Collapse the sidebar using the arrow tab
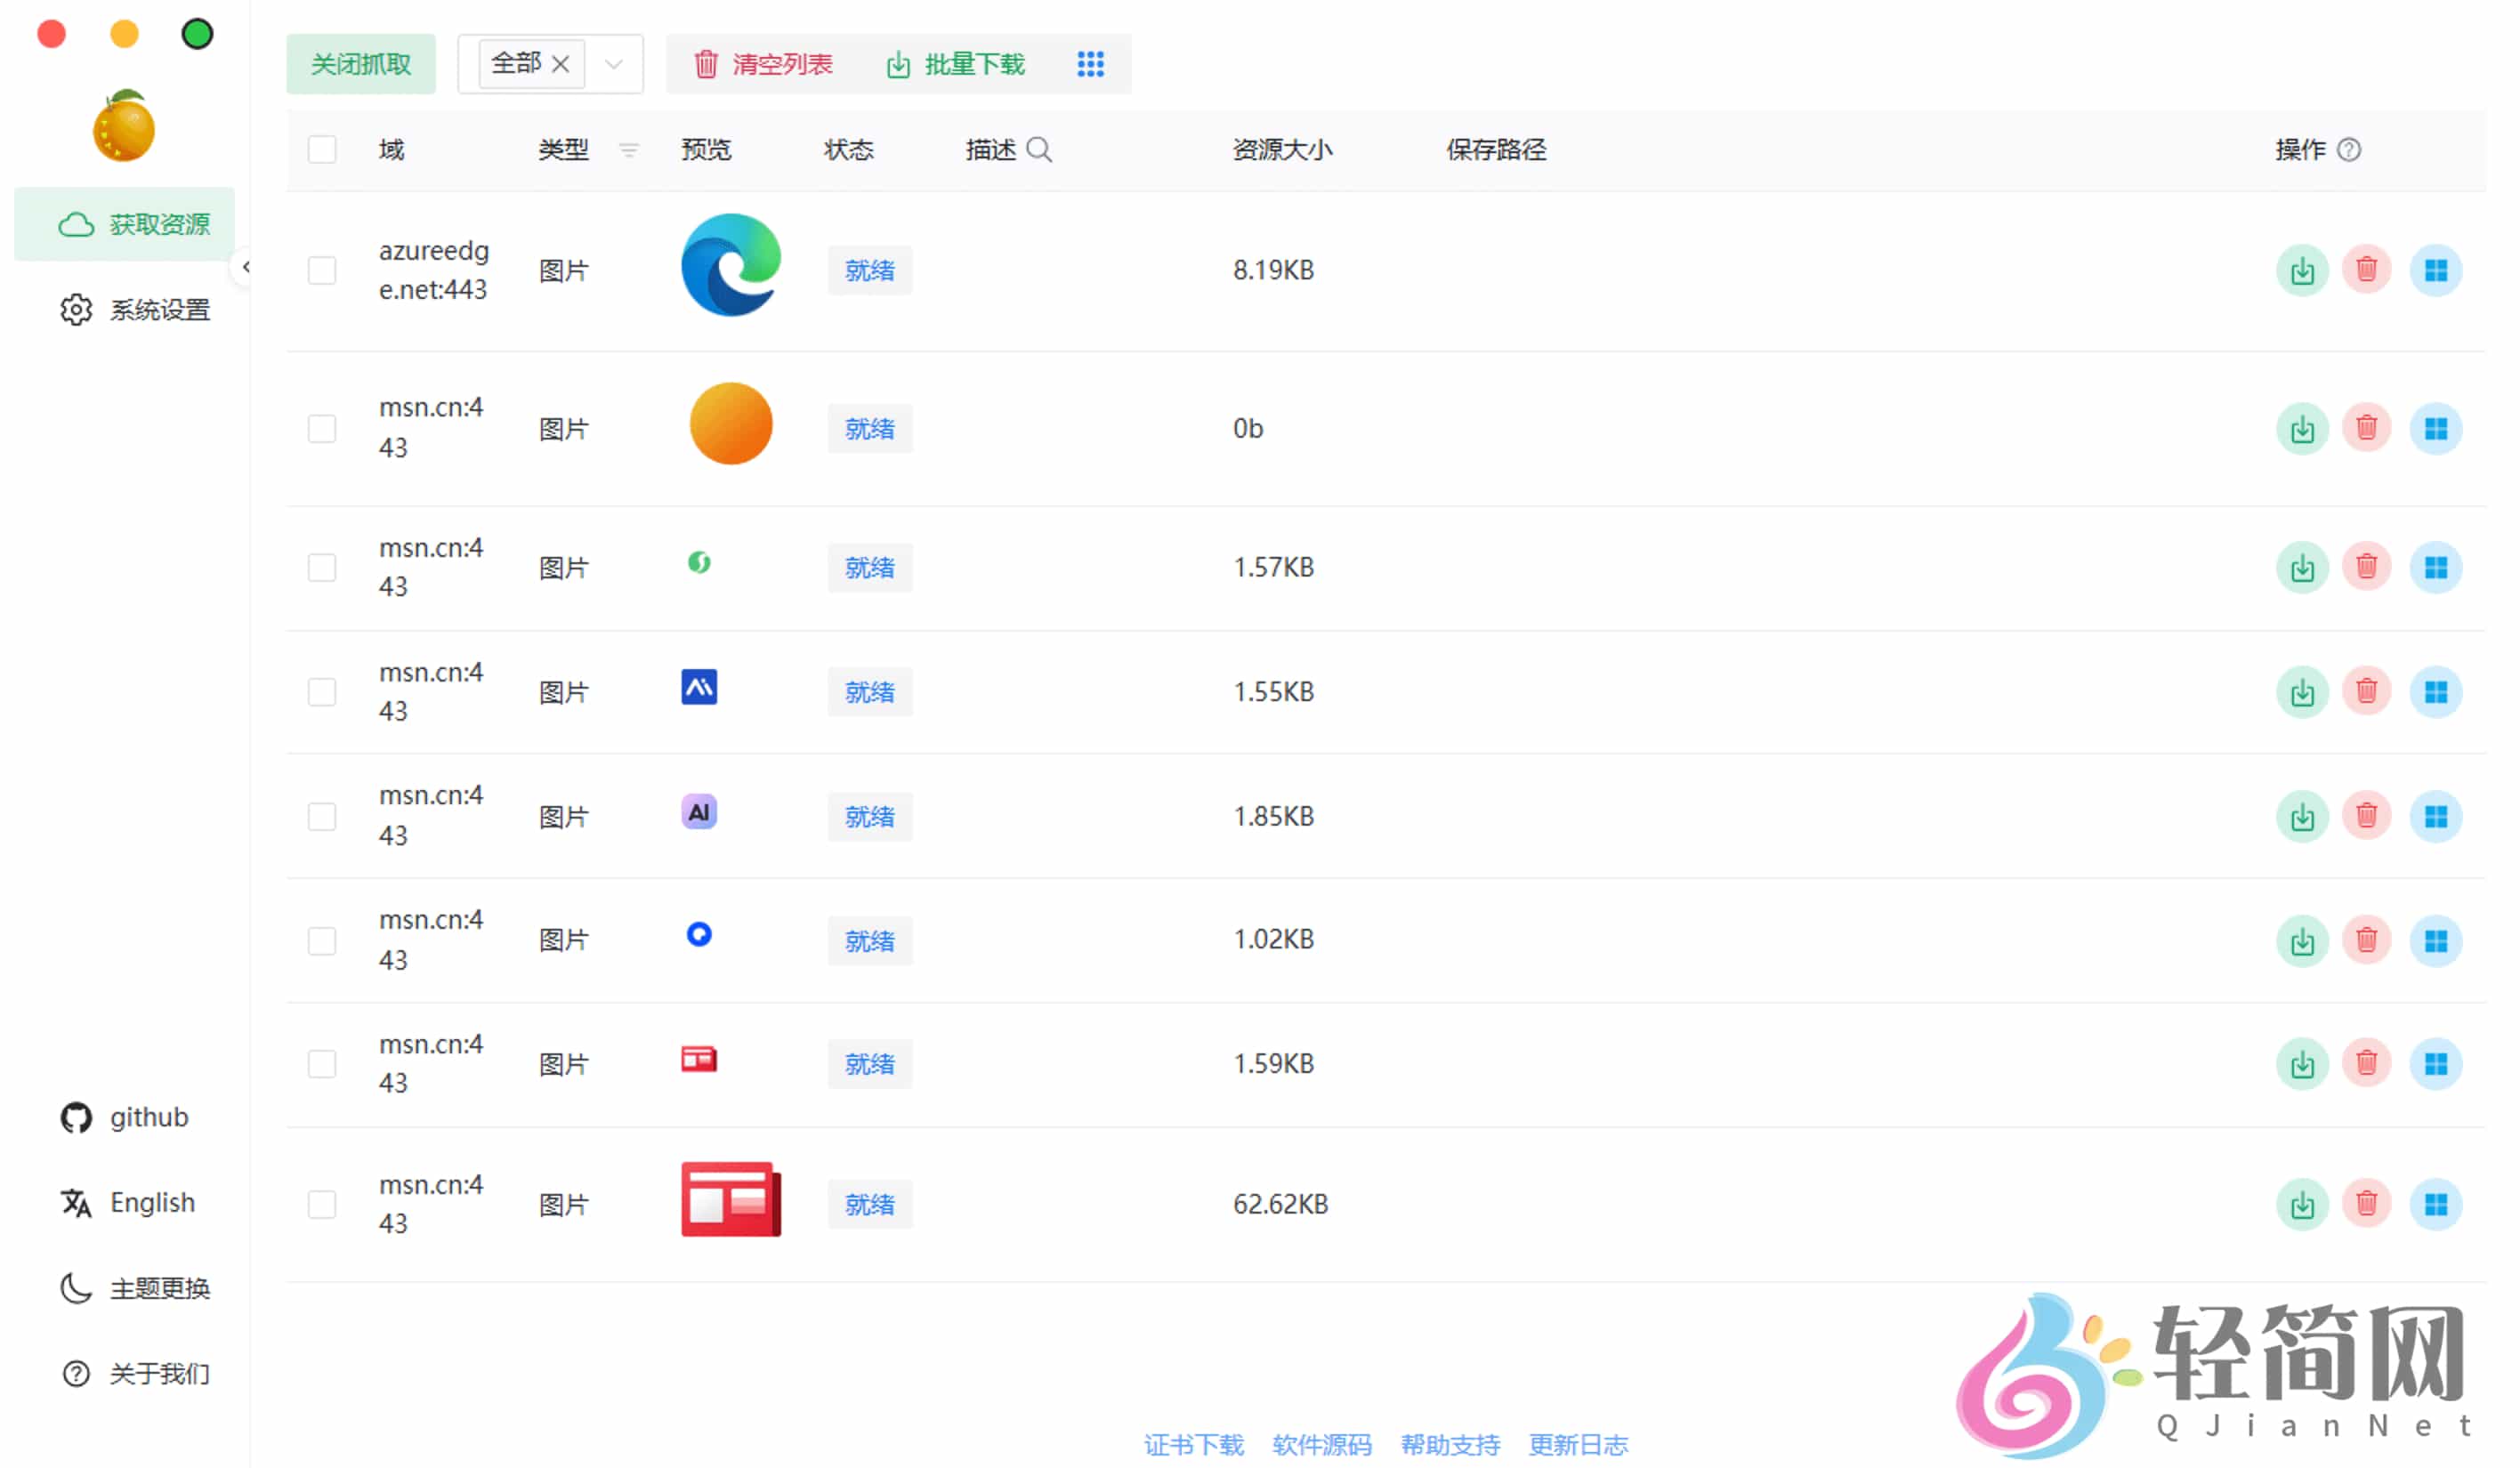Viewport: 2520px width, 1468px height. click(246, 267)
